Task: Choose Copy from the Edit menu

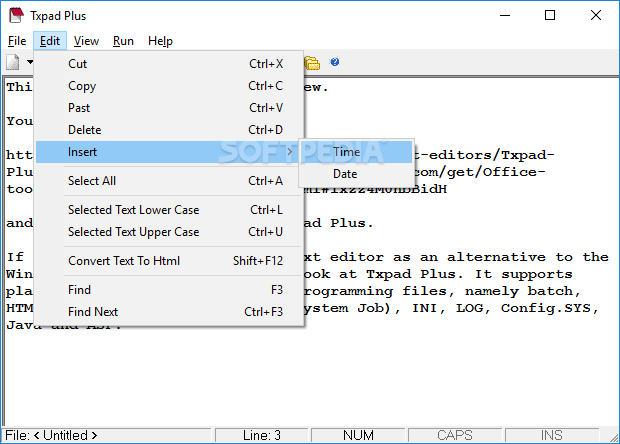Action: coord(169,86)
